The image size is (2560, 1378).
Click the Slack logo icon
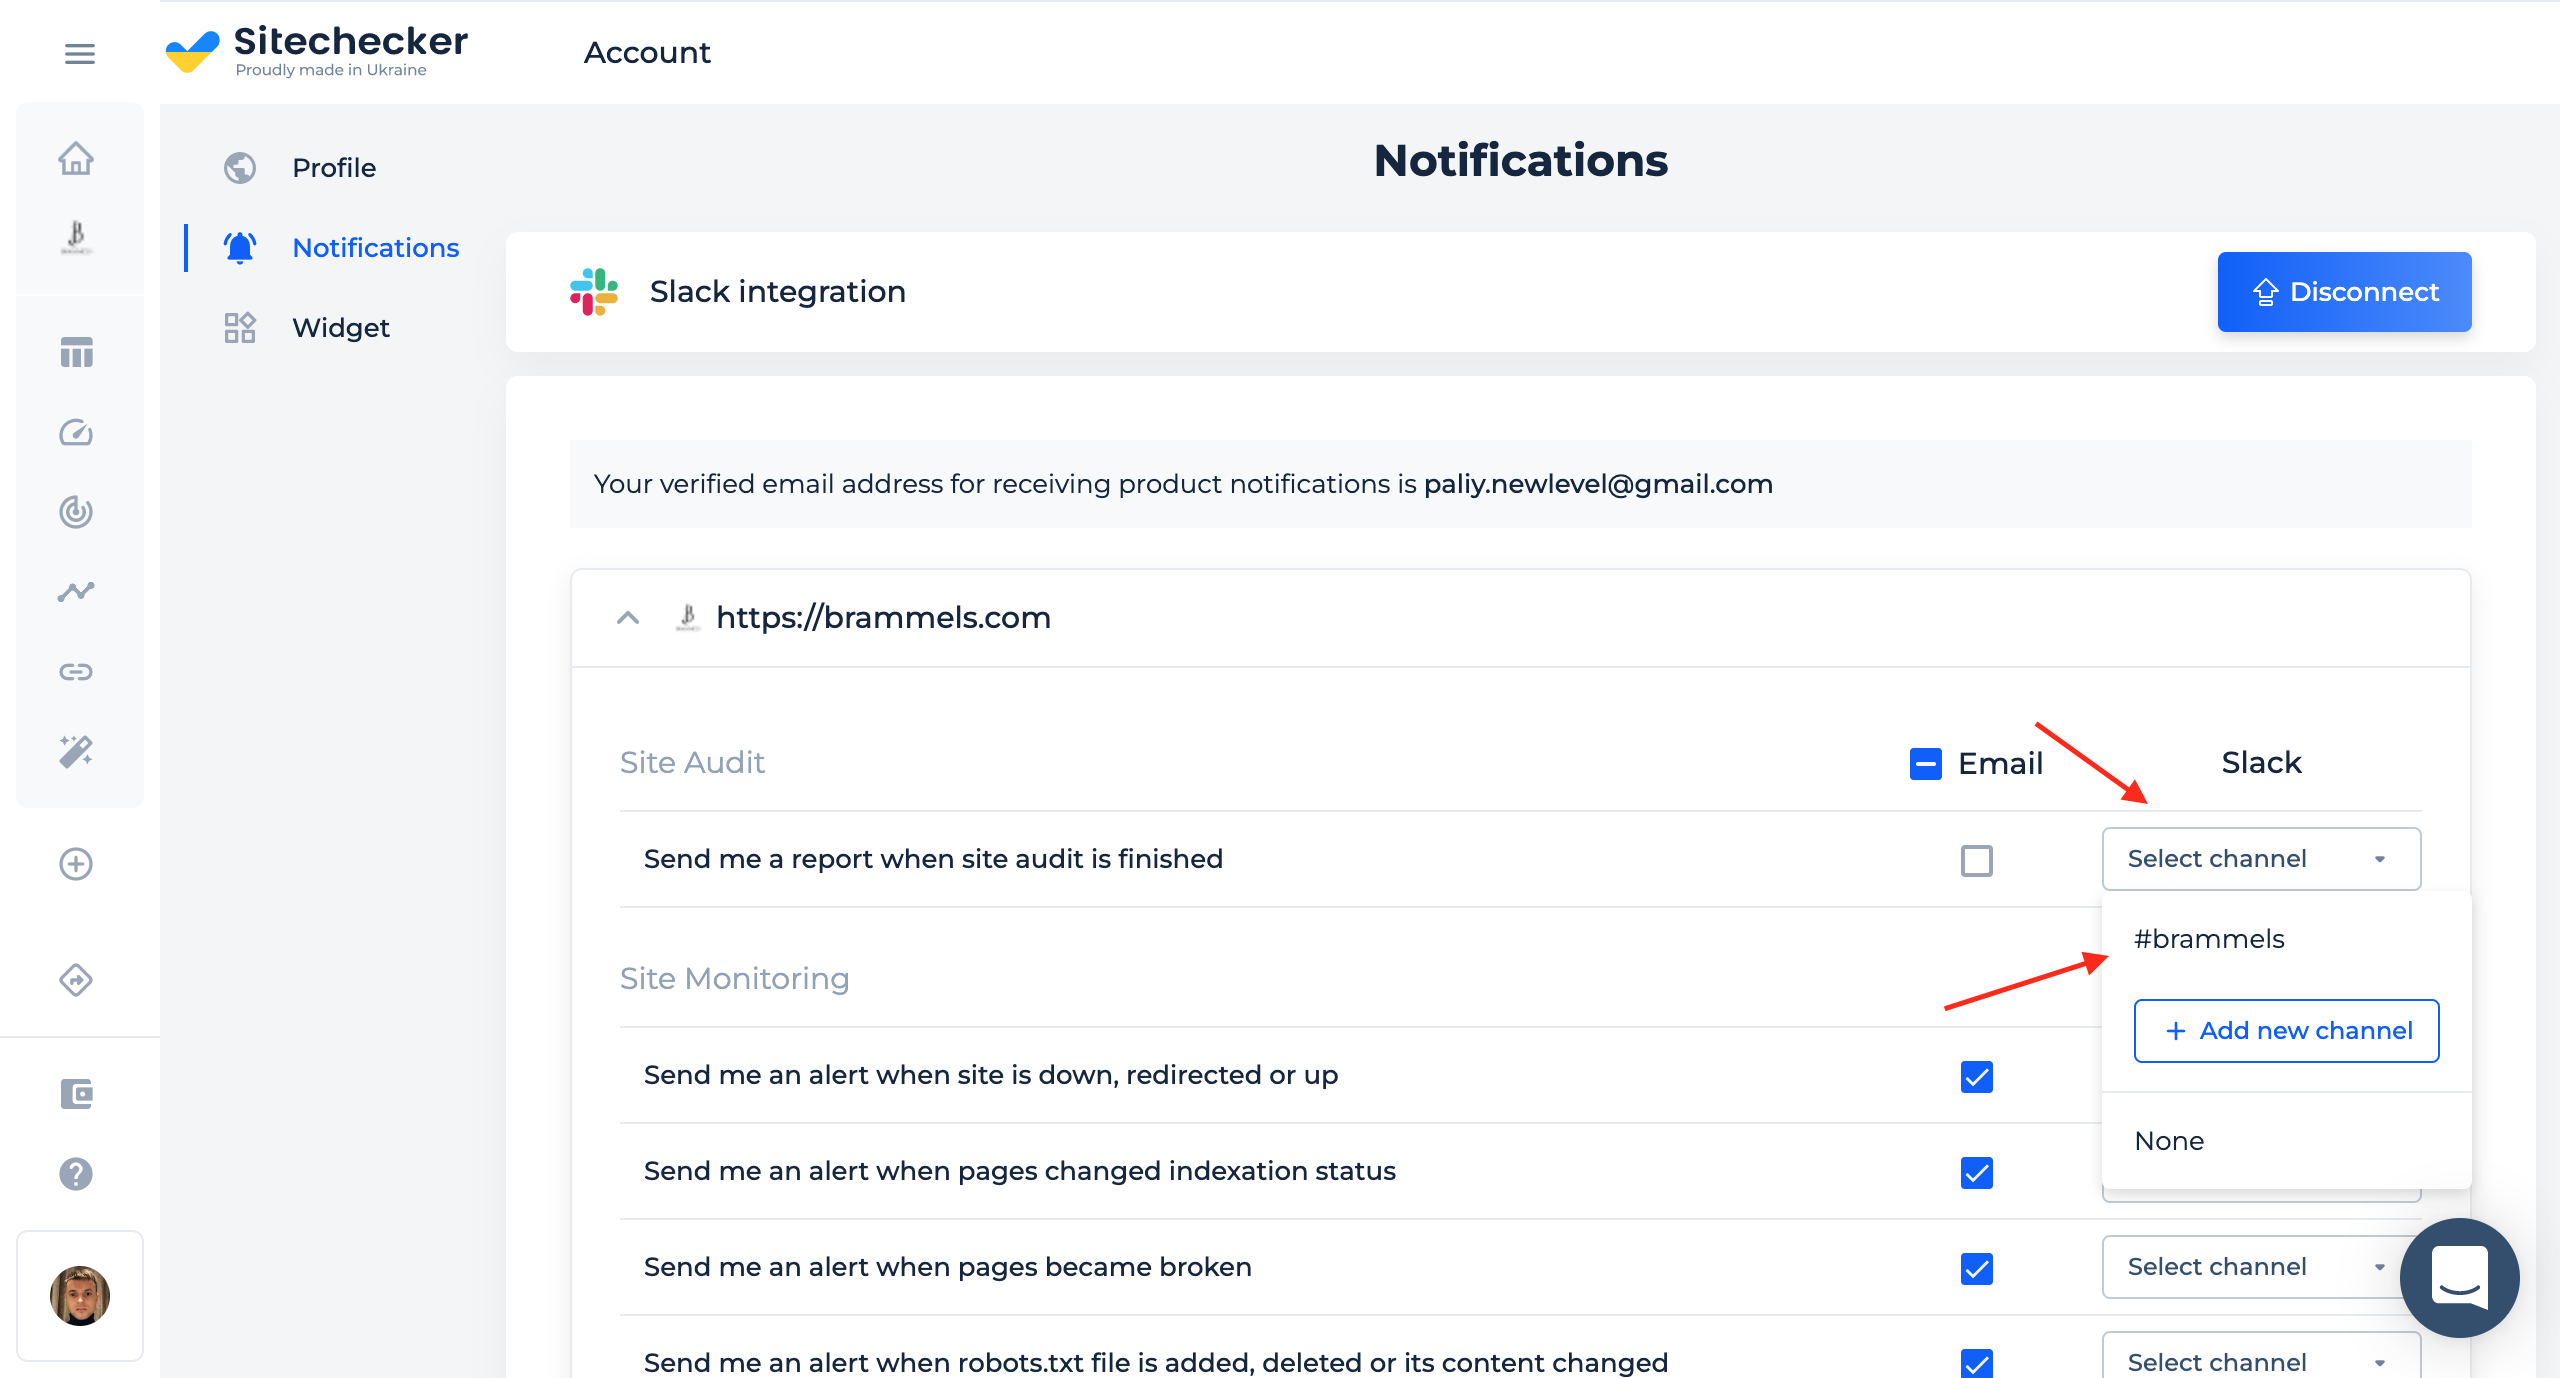pyautogui.click(x=594, y=291)
